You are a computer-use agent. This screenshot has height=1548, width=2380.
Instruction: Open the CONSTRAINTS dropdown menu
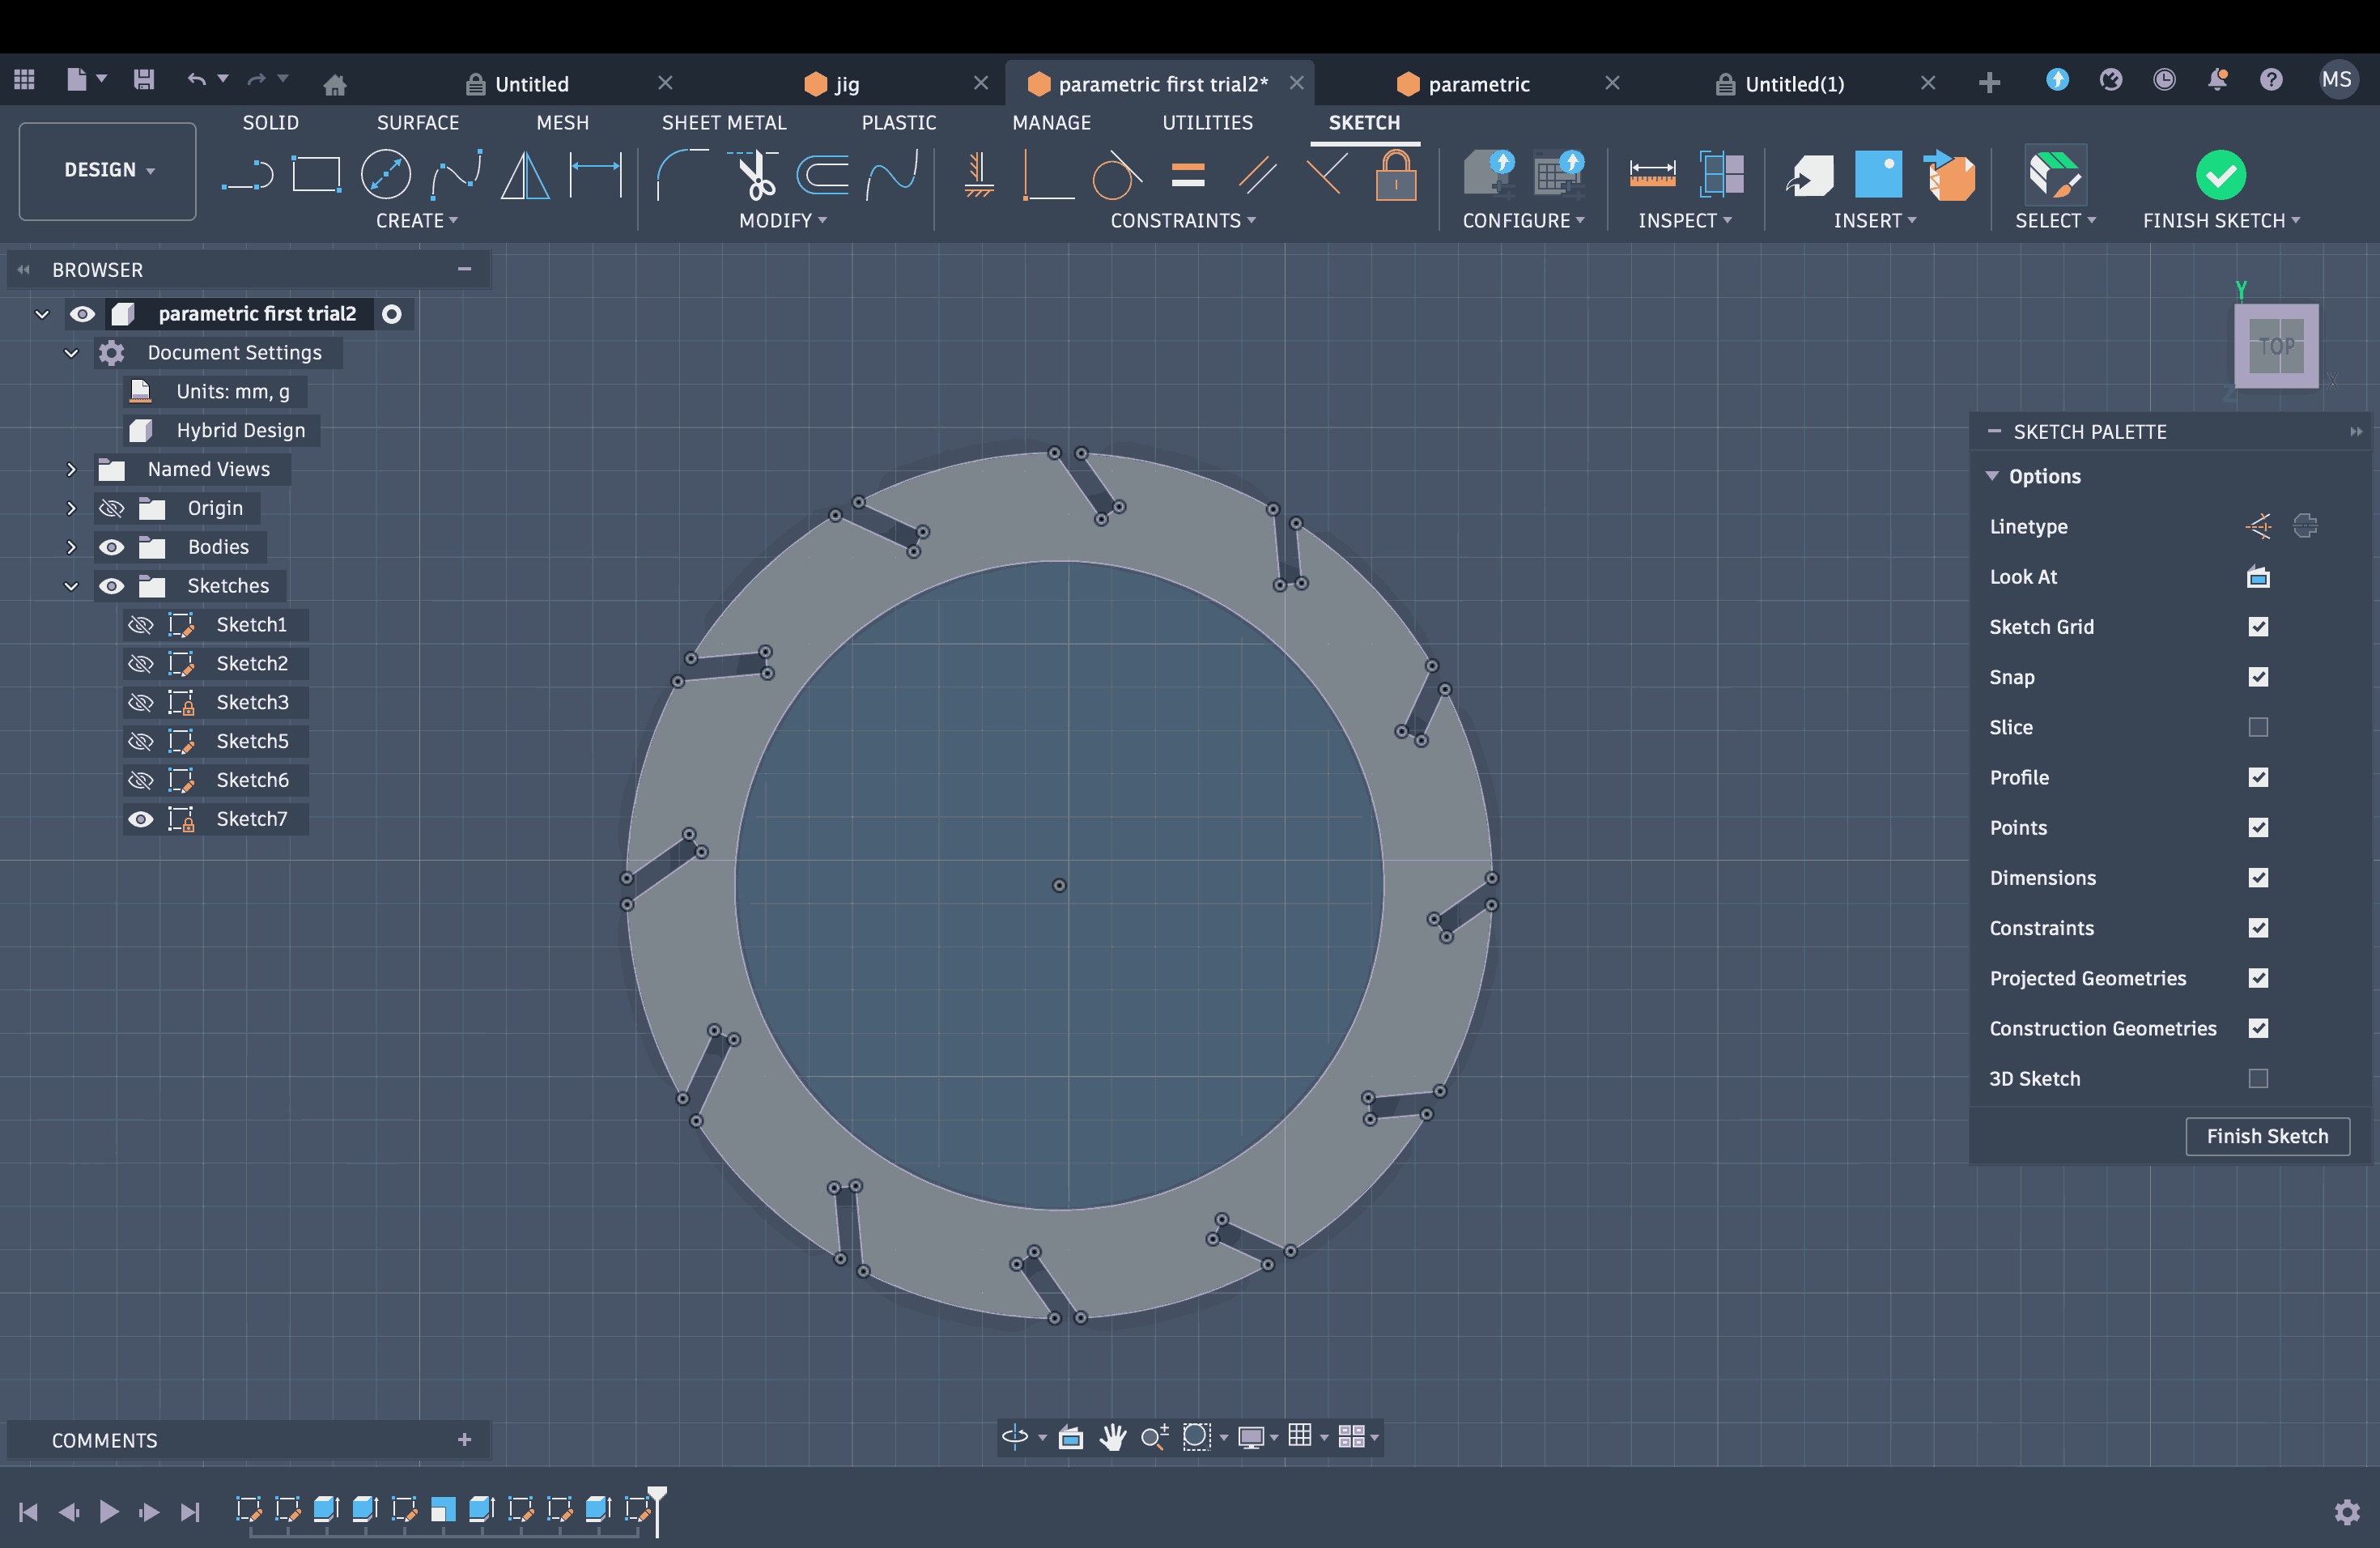click(1182, 221)
